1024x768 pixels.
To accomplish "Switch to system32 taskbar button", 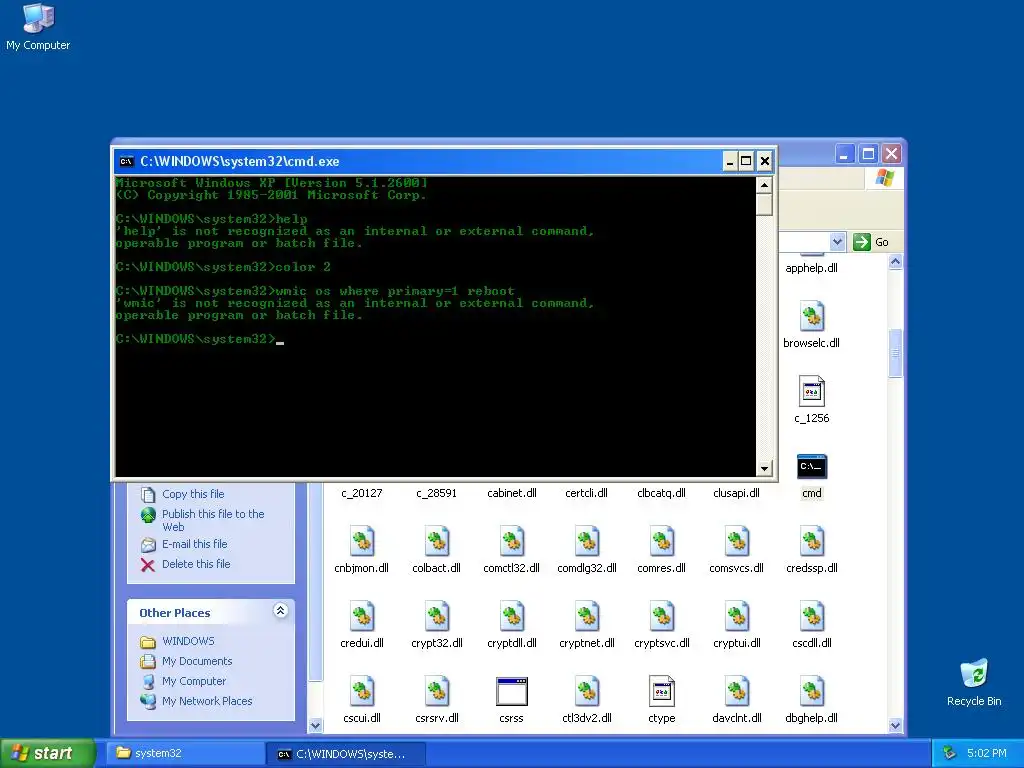I will click(186, 754).
